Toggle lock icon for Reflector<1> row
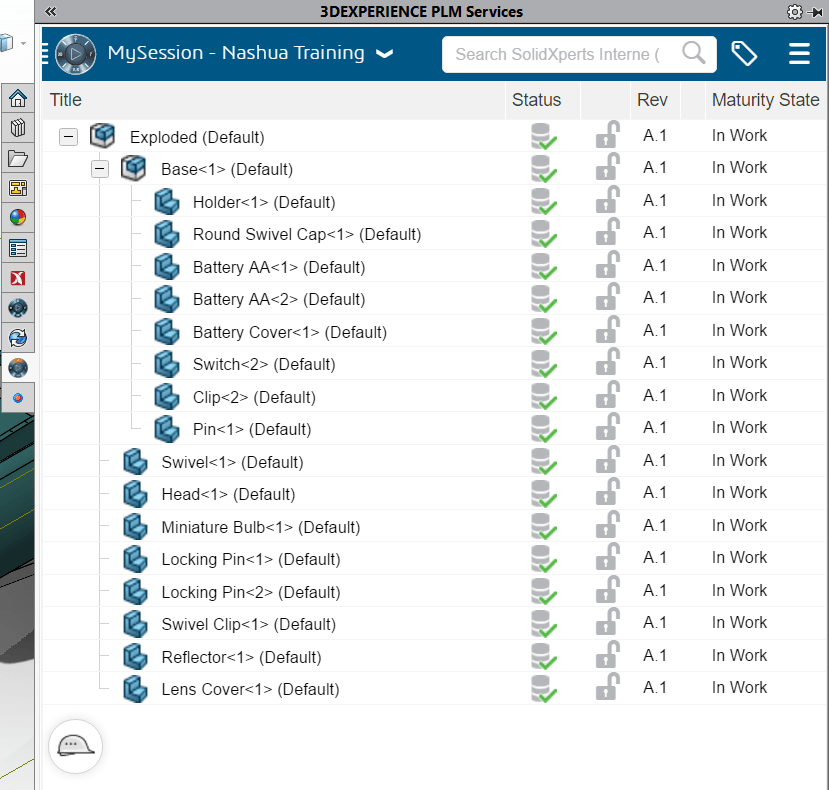 (x=607, y=656)
